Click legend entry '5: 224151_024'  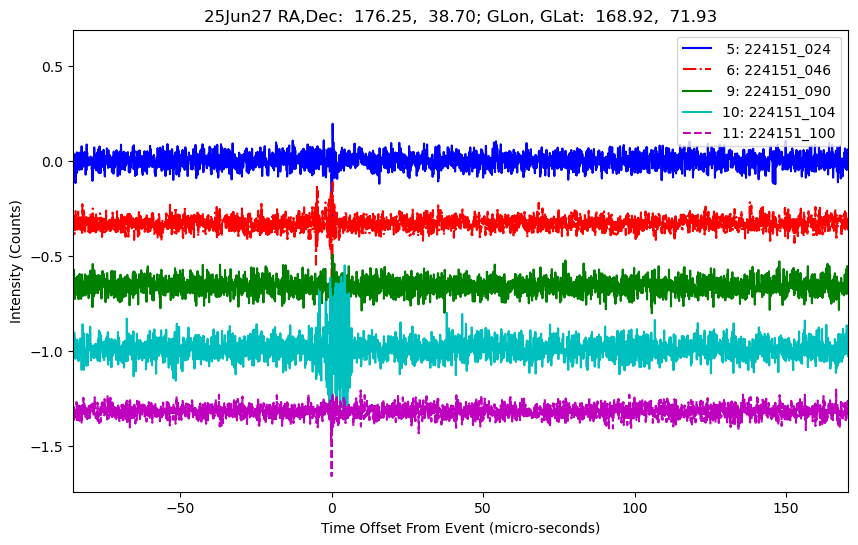pos(778,49)
